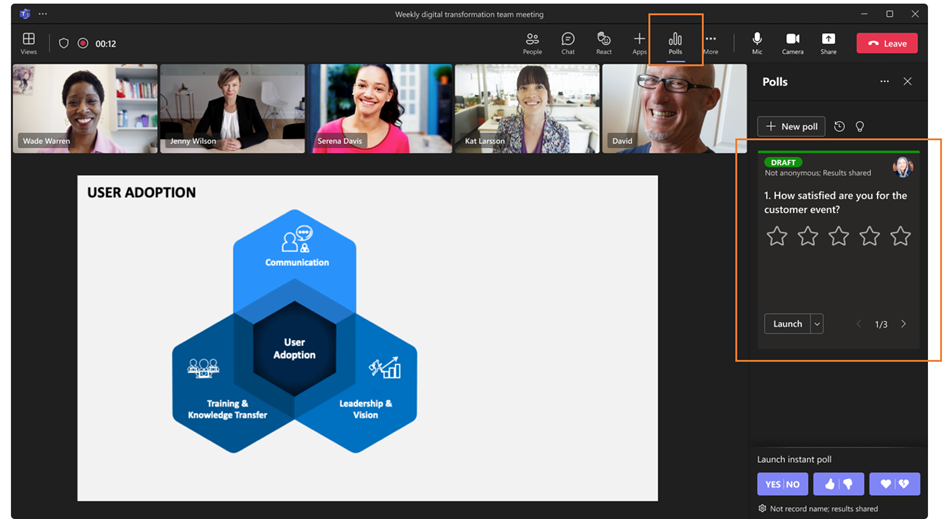Click the lightbulb suggestions icon

[860, 126]
